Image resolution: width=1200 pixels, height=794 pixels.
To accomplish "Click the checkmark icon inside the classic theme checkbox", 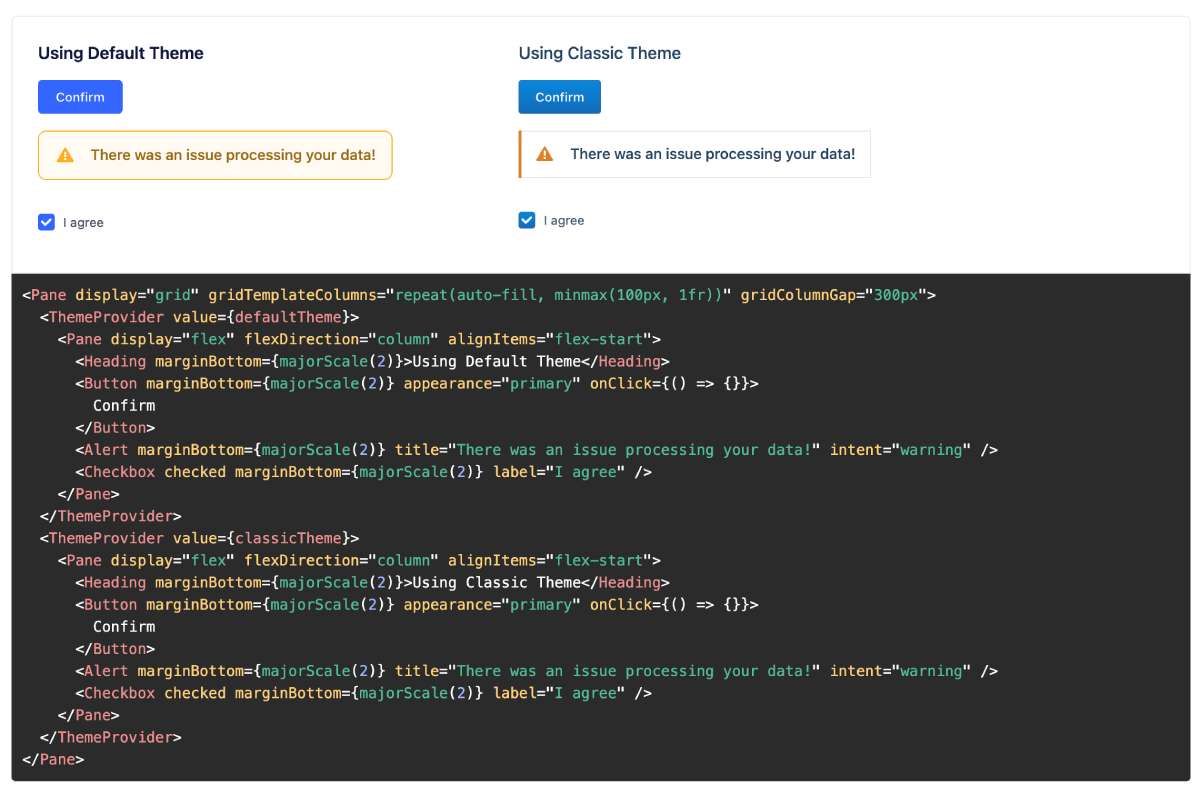I will tap(526, 219).
